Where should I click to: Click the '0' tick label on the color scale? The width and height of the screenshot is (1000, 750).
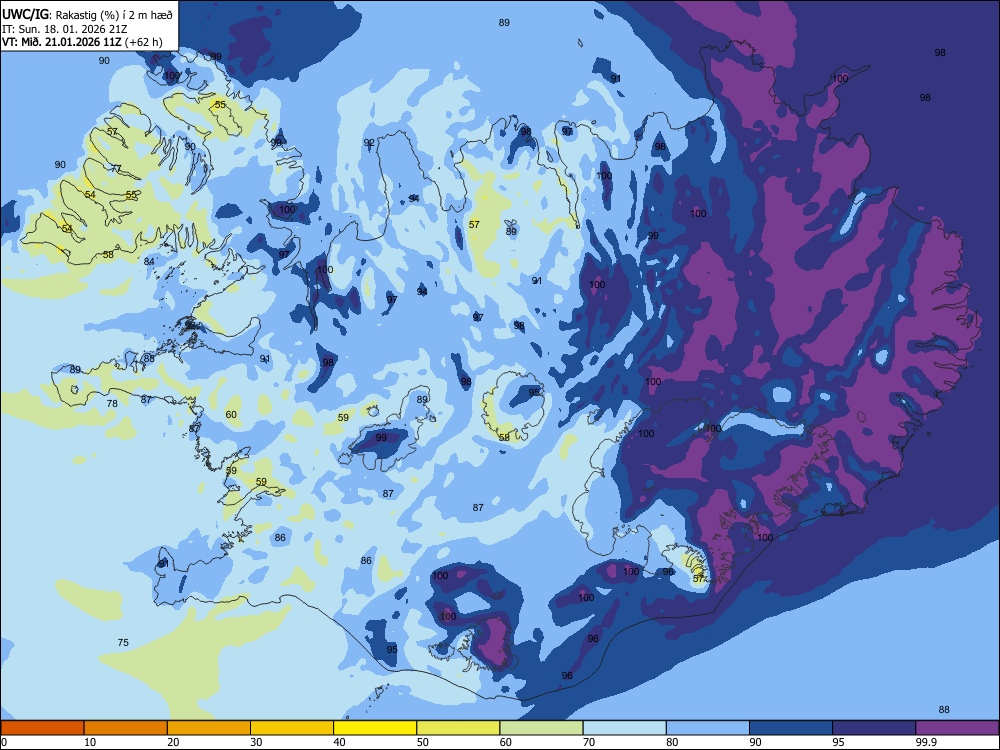(4, 742)
